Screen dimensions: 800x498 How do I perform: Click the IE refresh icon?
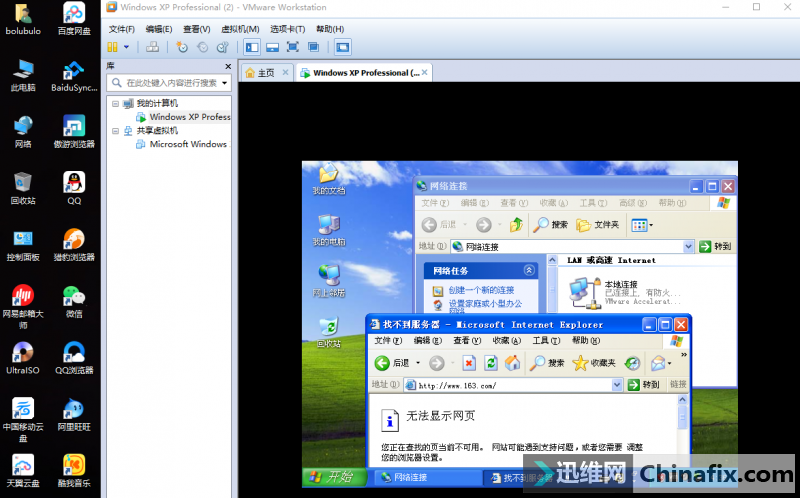tap(490, 363)
